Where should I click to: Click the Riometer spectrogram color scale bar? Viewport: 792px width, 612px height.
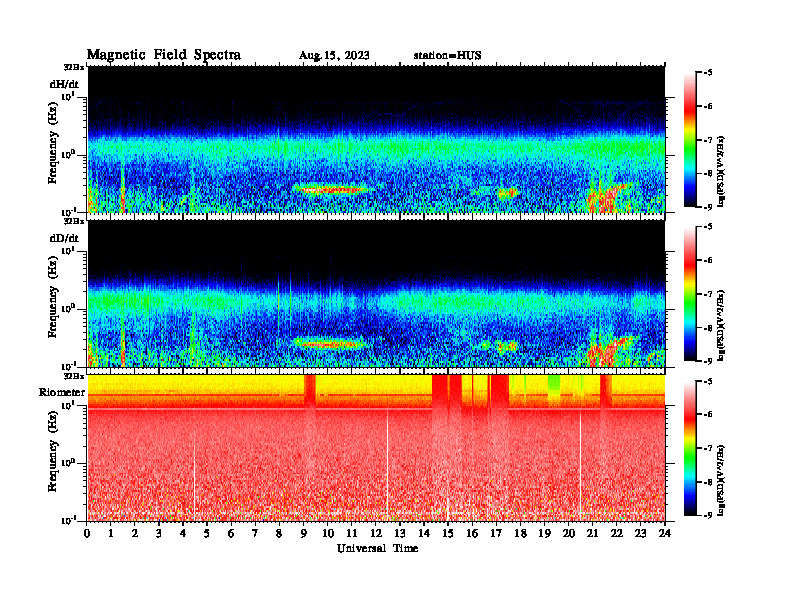coord(689,448)
